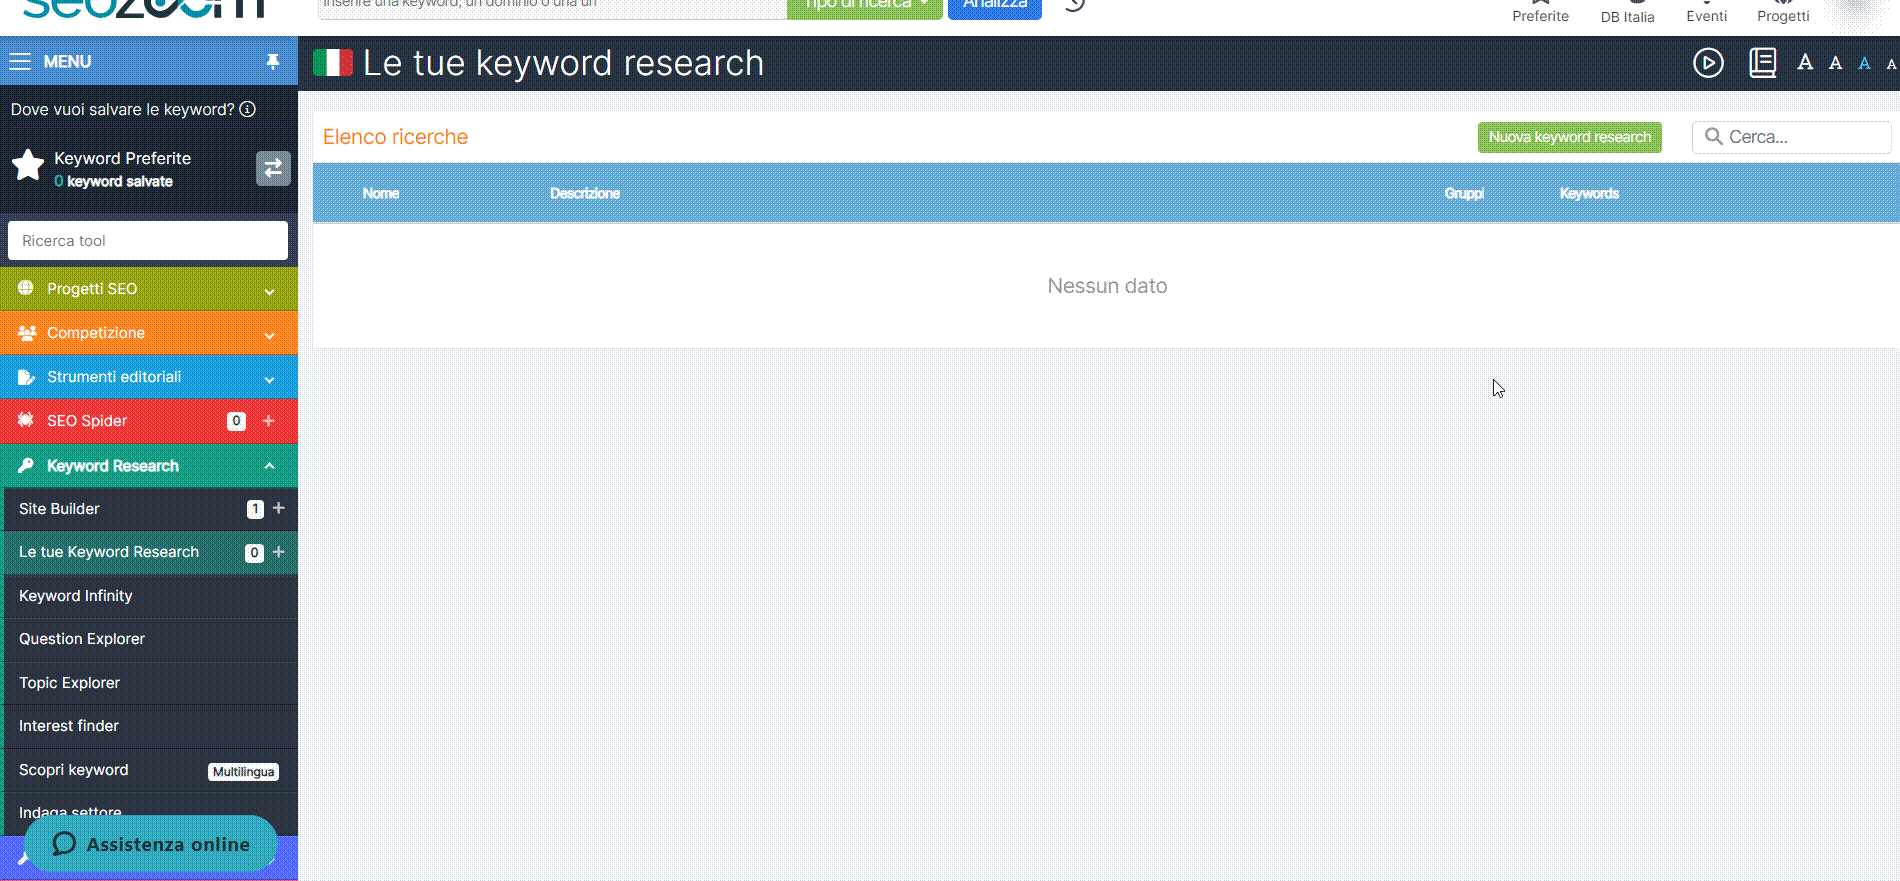Screen dimensions: 1900x881
Task: Add new Site Builder with plus
Action: point(279,508)
